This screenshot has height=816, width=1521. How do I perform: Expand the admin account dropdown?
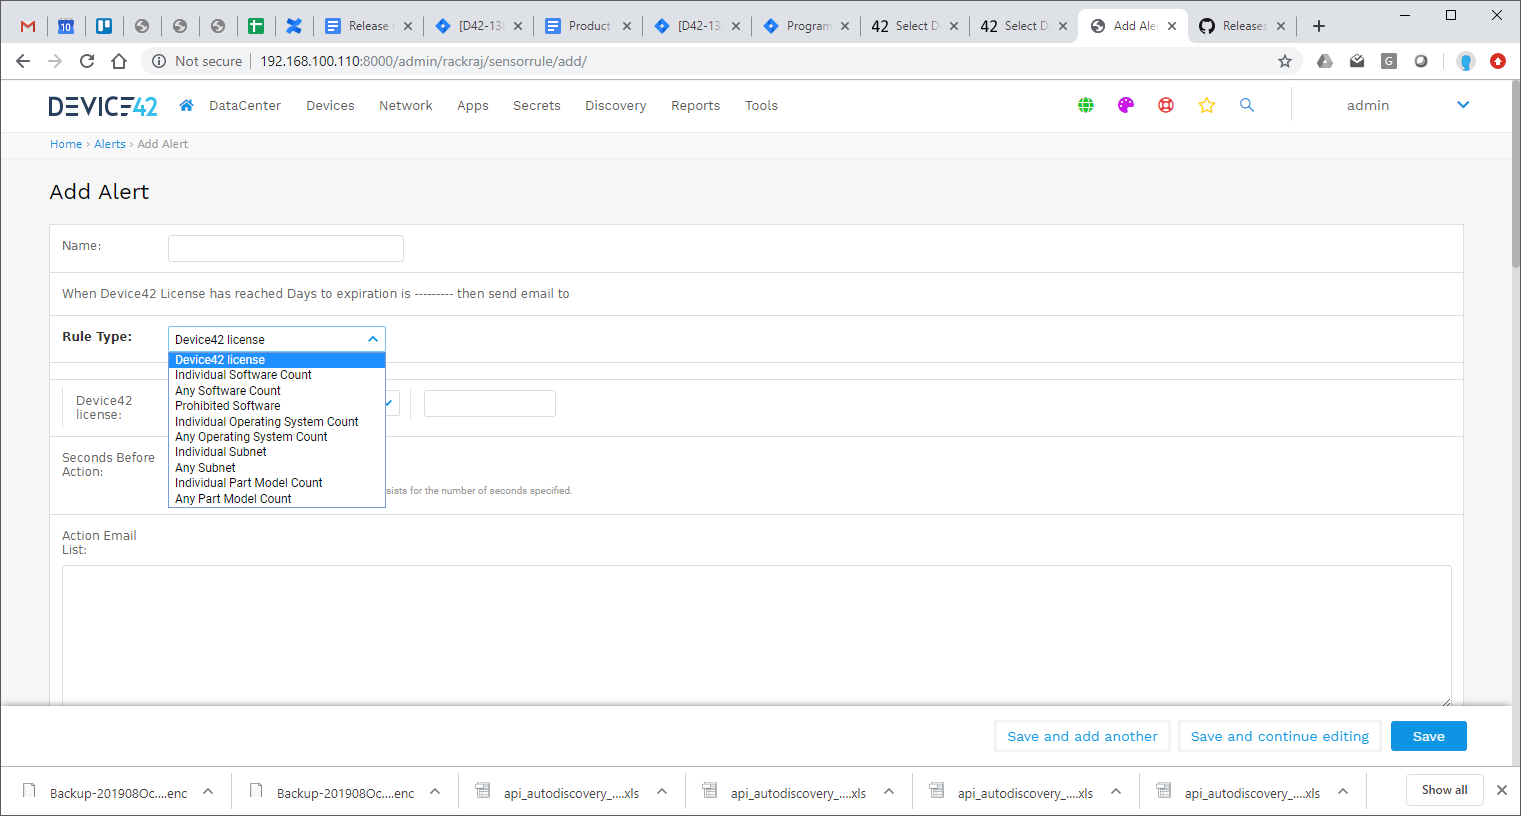click(x=1463, y=105)
